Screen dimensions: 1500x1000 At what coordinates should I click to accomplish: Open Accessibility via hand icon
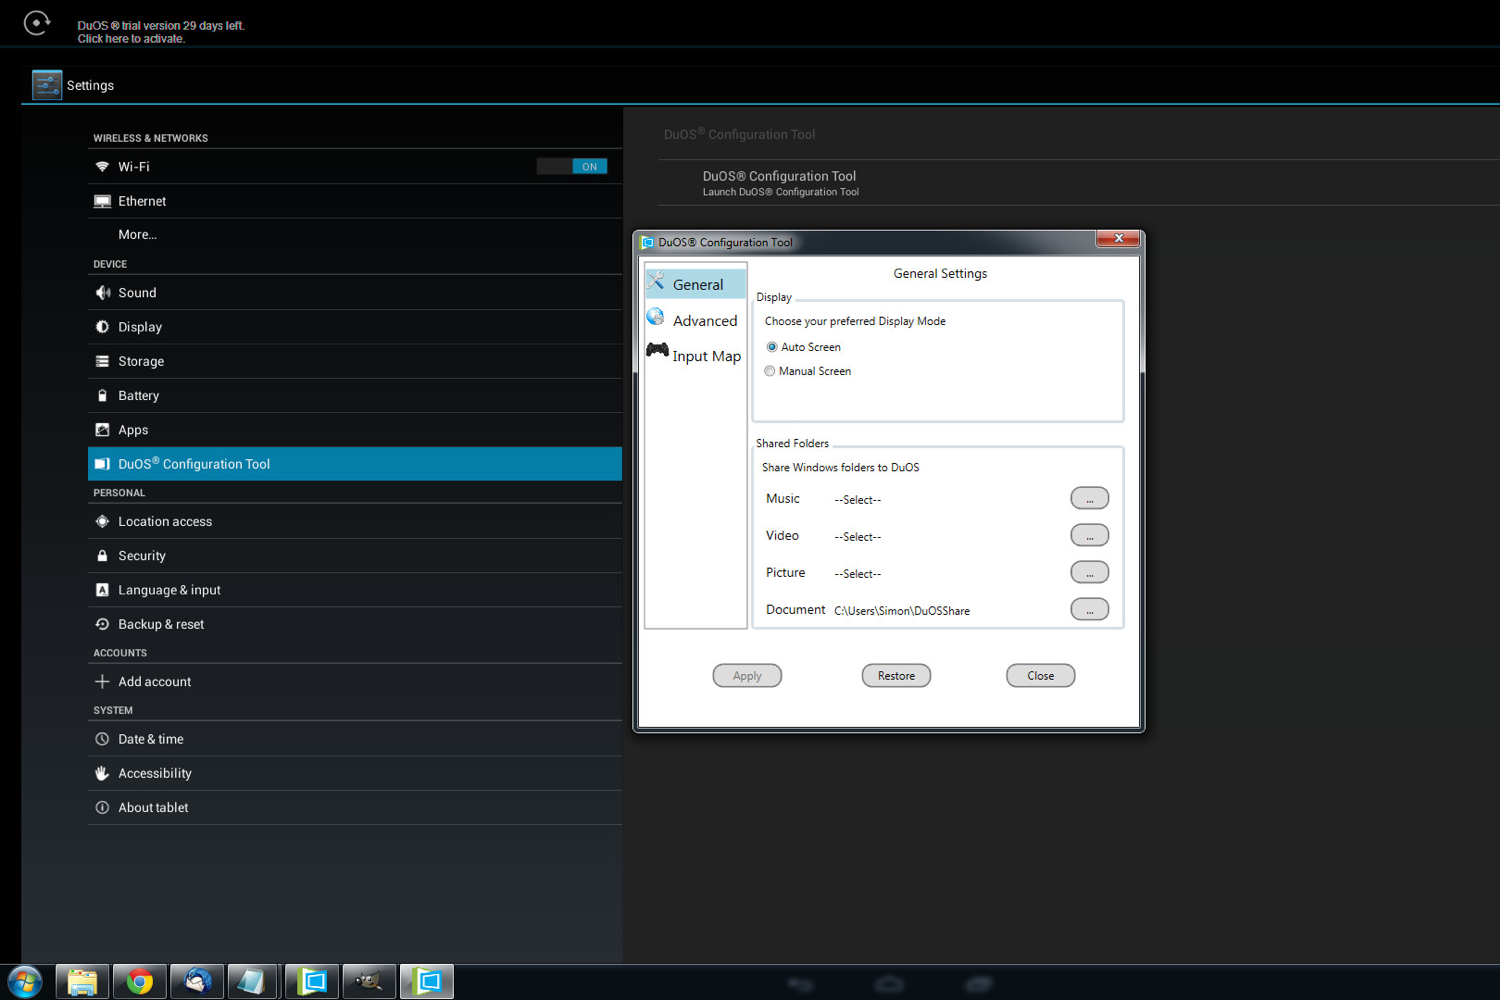[x=102, y=773]
